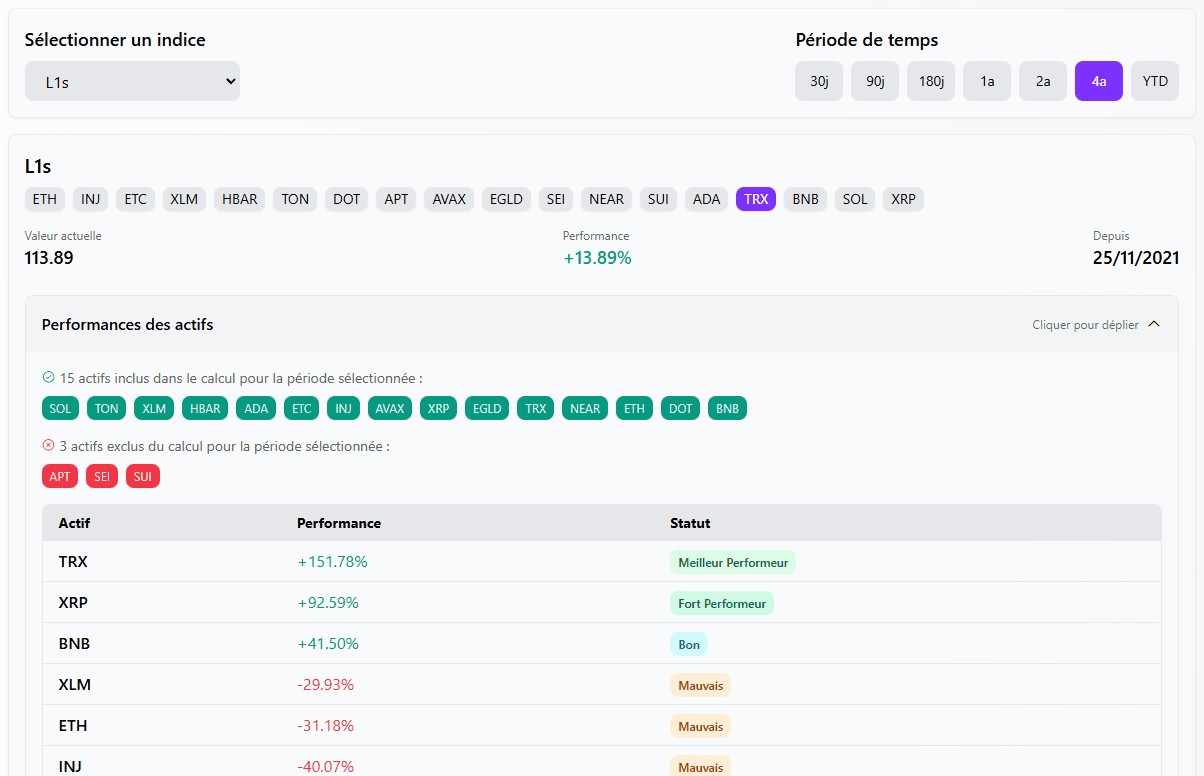Click the green TRX included badge
This screenshot has height=776, width=1204.
[536, 408]
